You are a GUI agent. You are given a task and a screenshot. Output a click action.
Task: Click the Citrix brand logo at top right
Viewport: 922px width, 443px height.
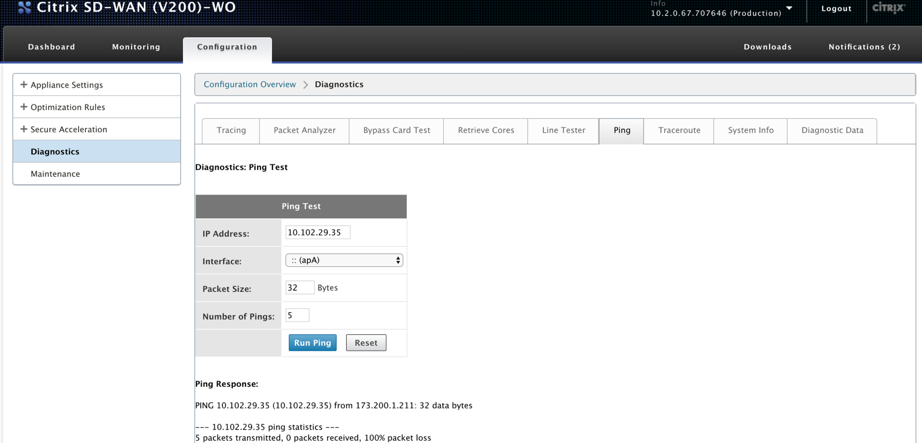888,8
